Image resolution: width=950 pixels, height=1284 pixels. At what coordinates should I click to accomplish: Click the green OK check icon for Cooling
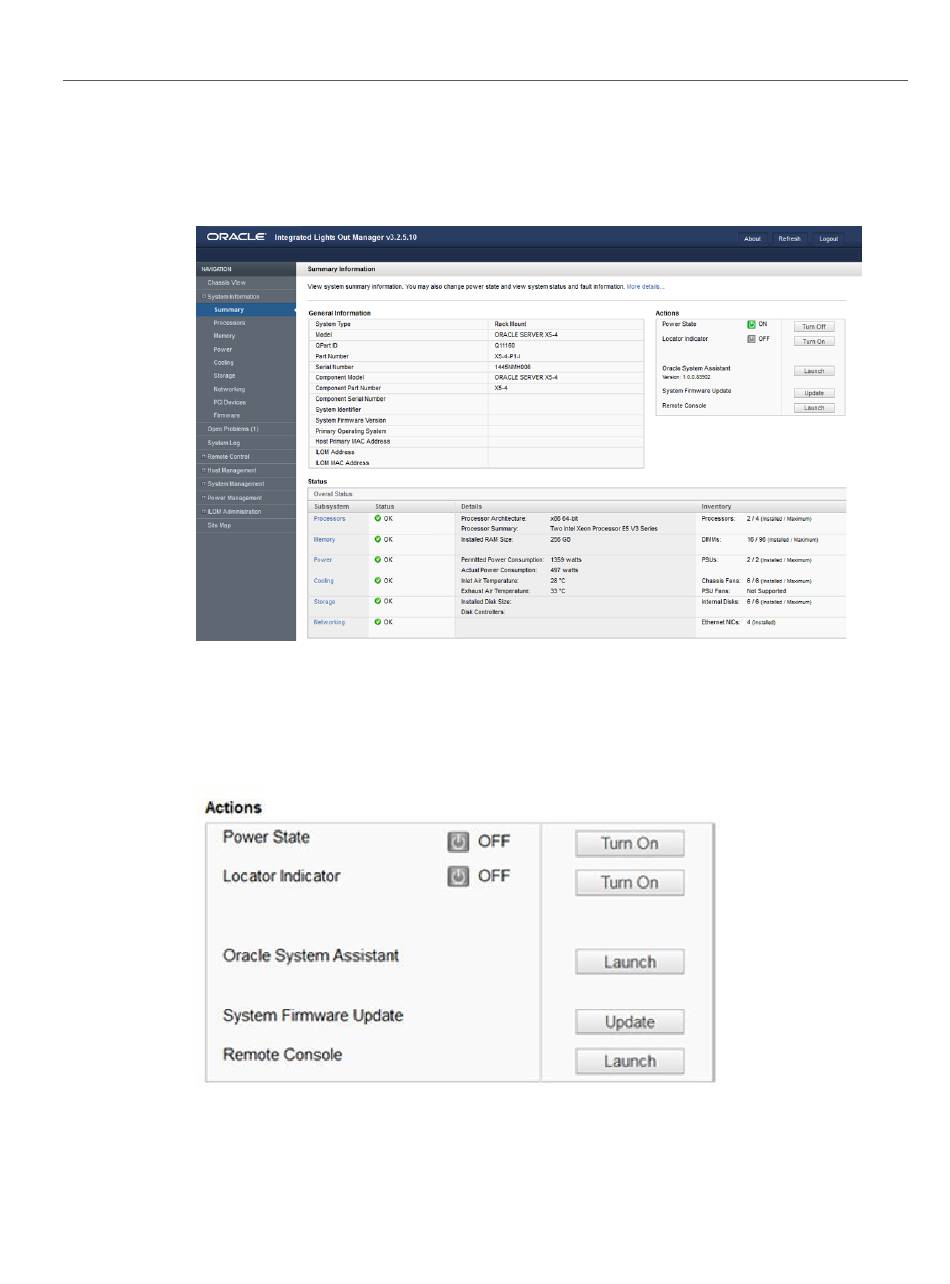(377, 581)
